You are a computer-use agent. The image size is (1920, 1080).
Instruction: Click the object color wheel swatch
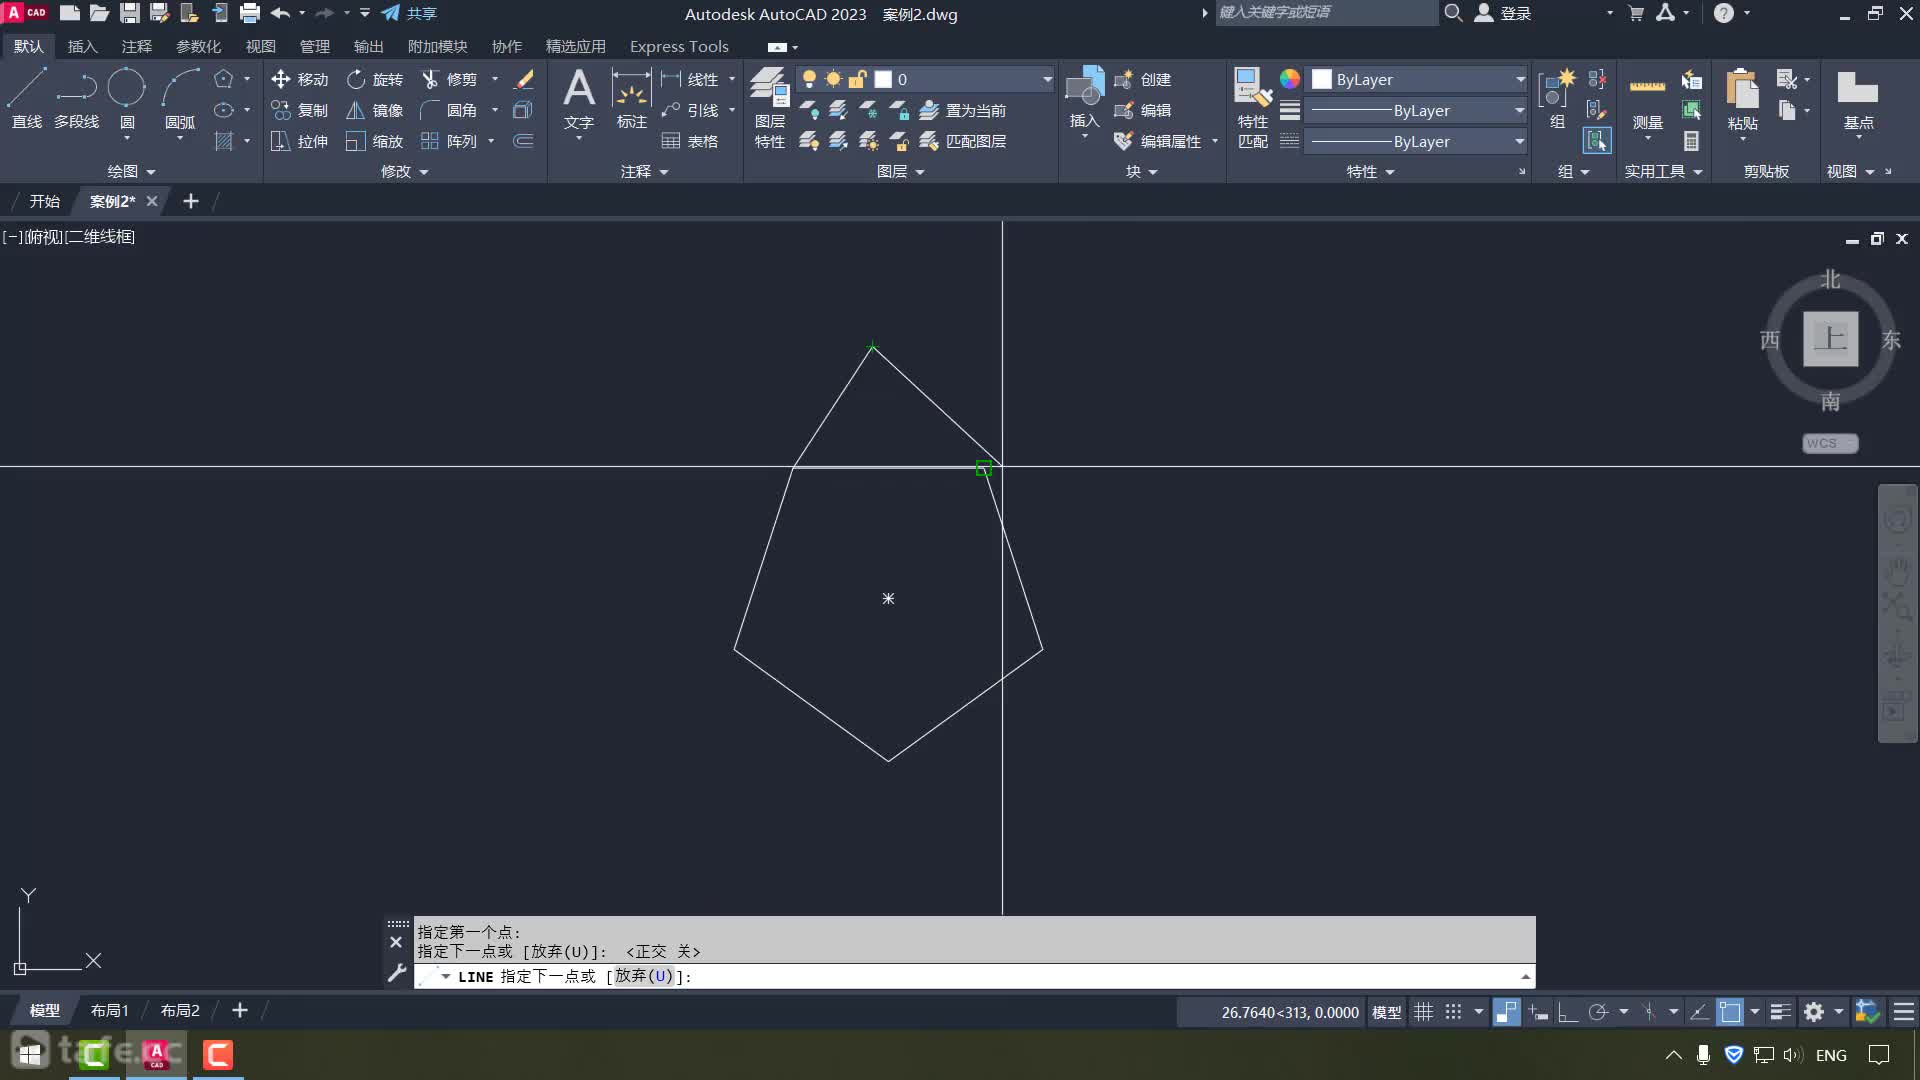coord(1290,79)
